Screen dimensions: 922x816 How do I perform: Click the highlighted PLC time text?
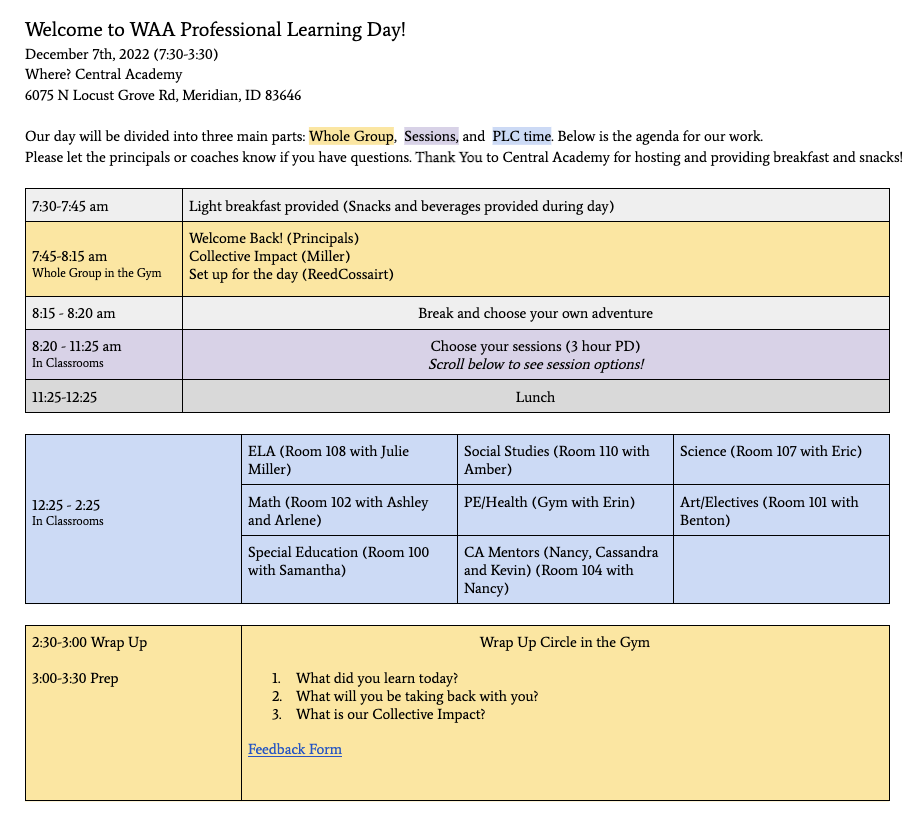(x=521, y=136)
